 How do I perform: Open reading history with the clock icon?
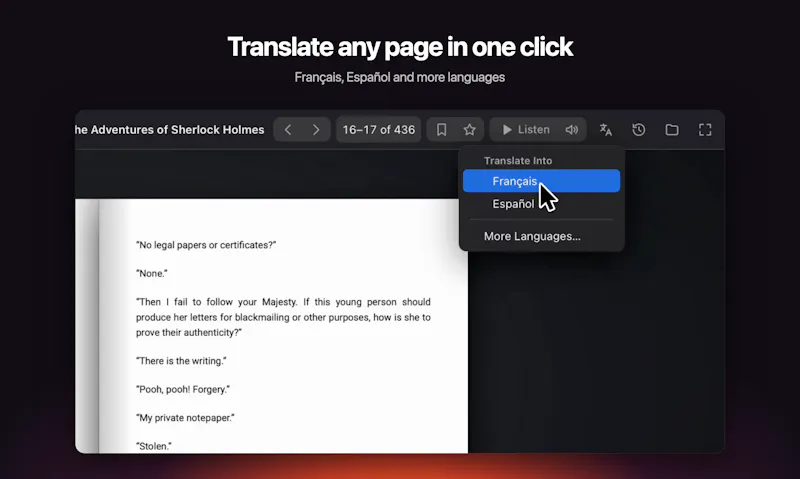(x=639, y=130)
